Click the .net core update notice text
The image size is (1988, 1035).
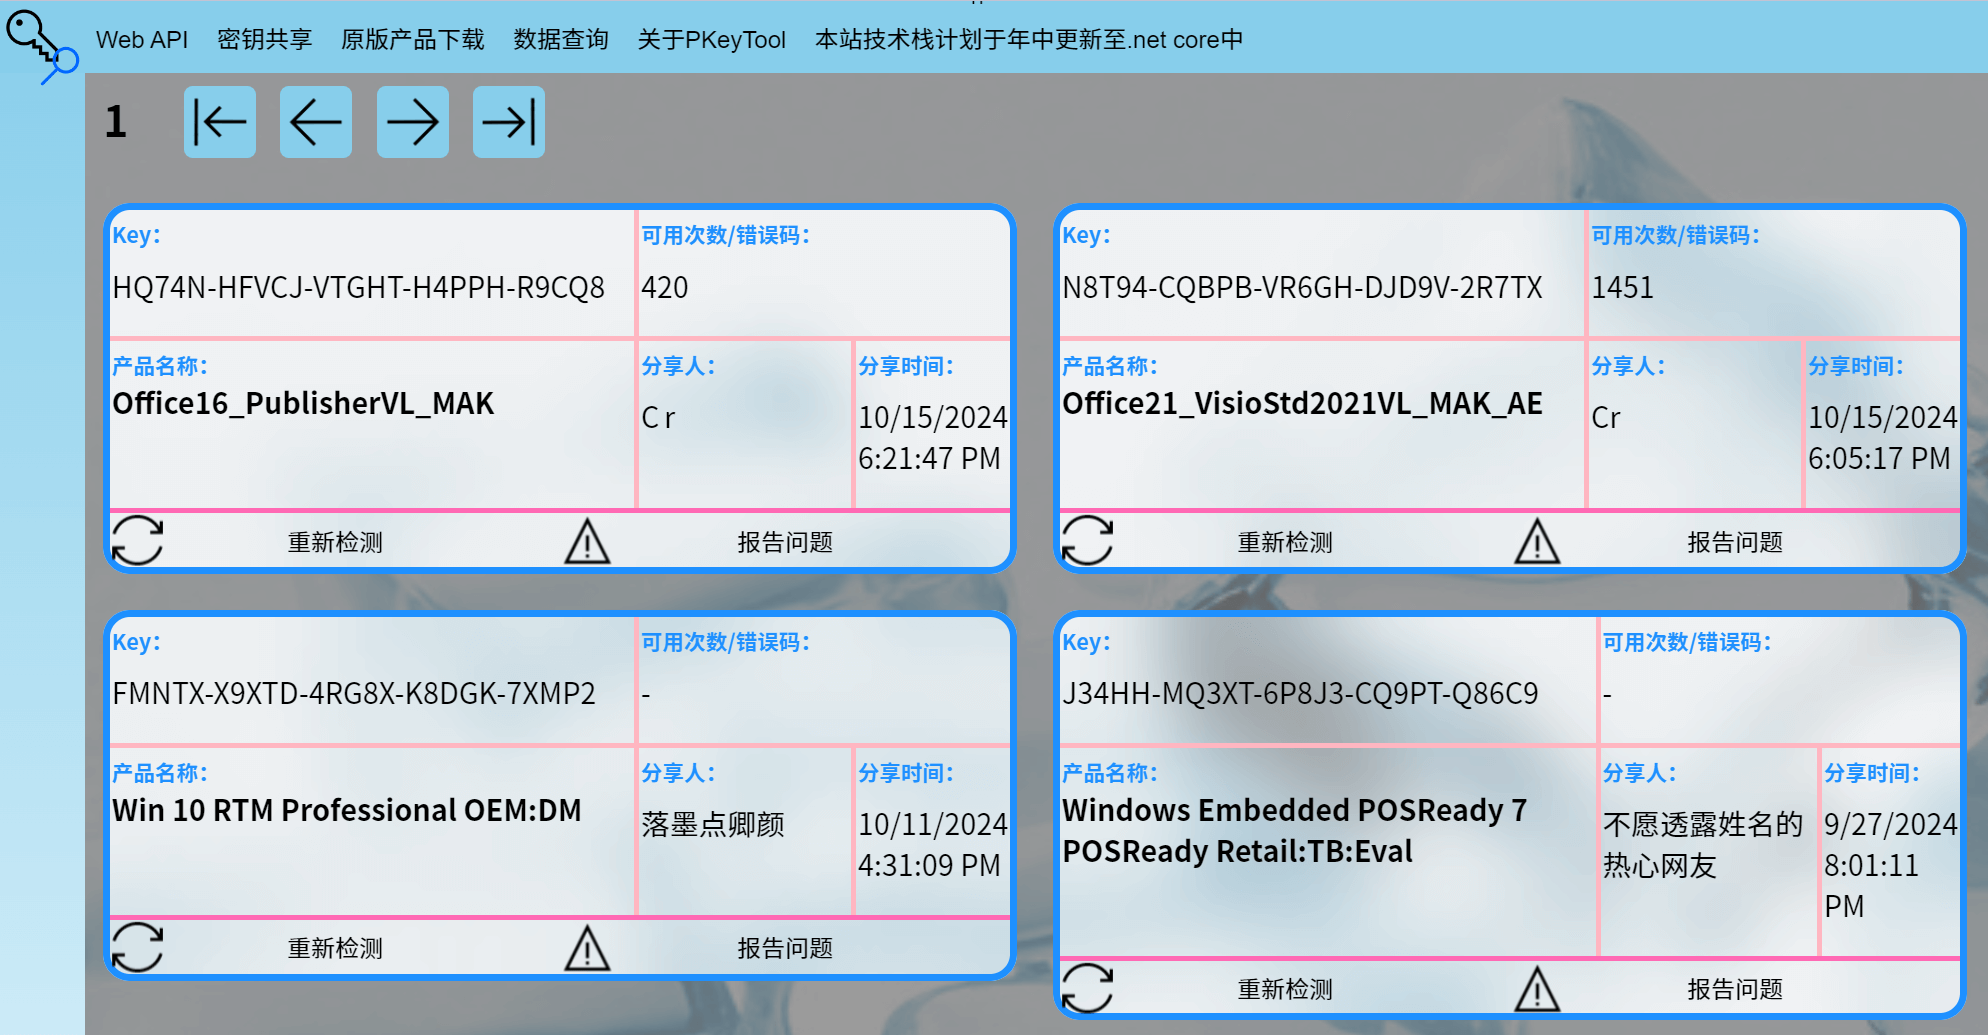(x=1028, y=40)
